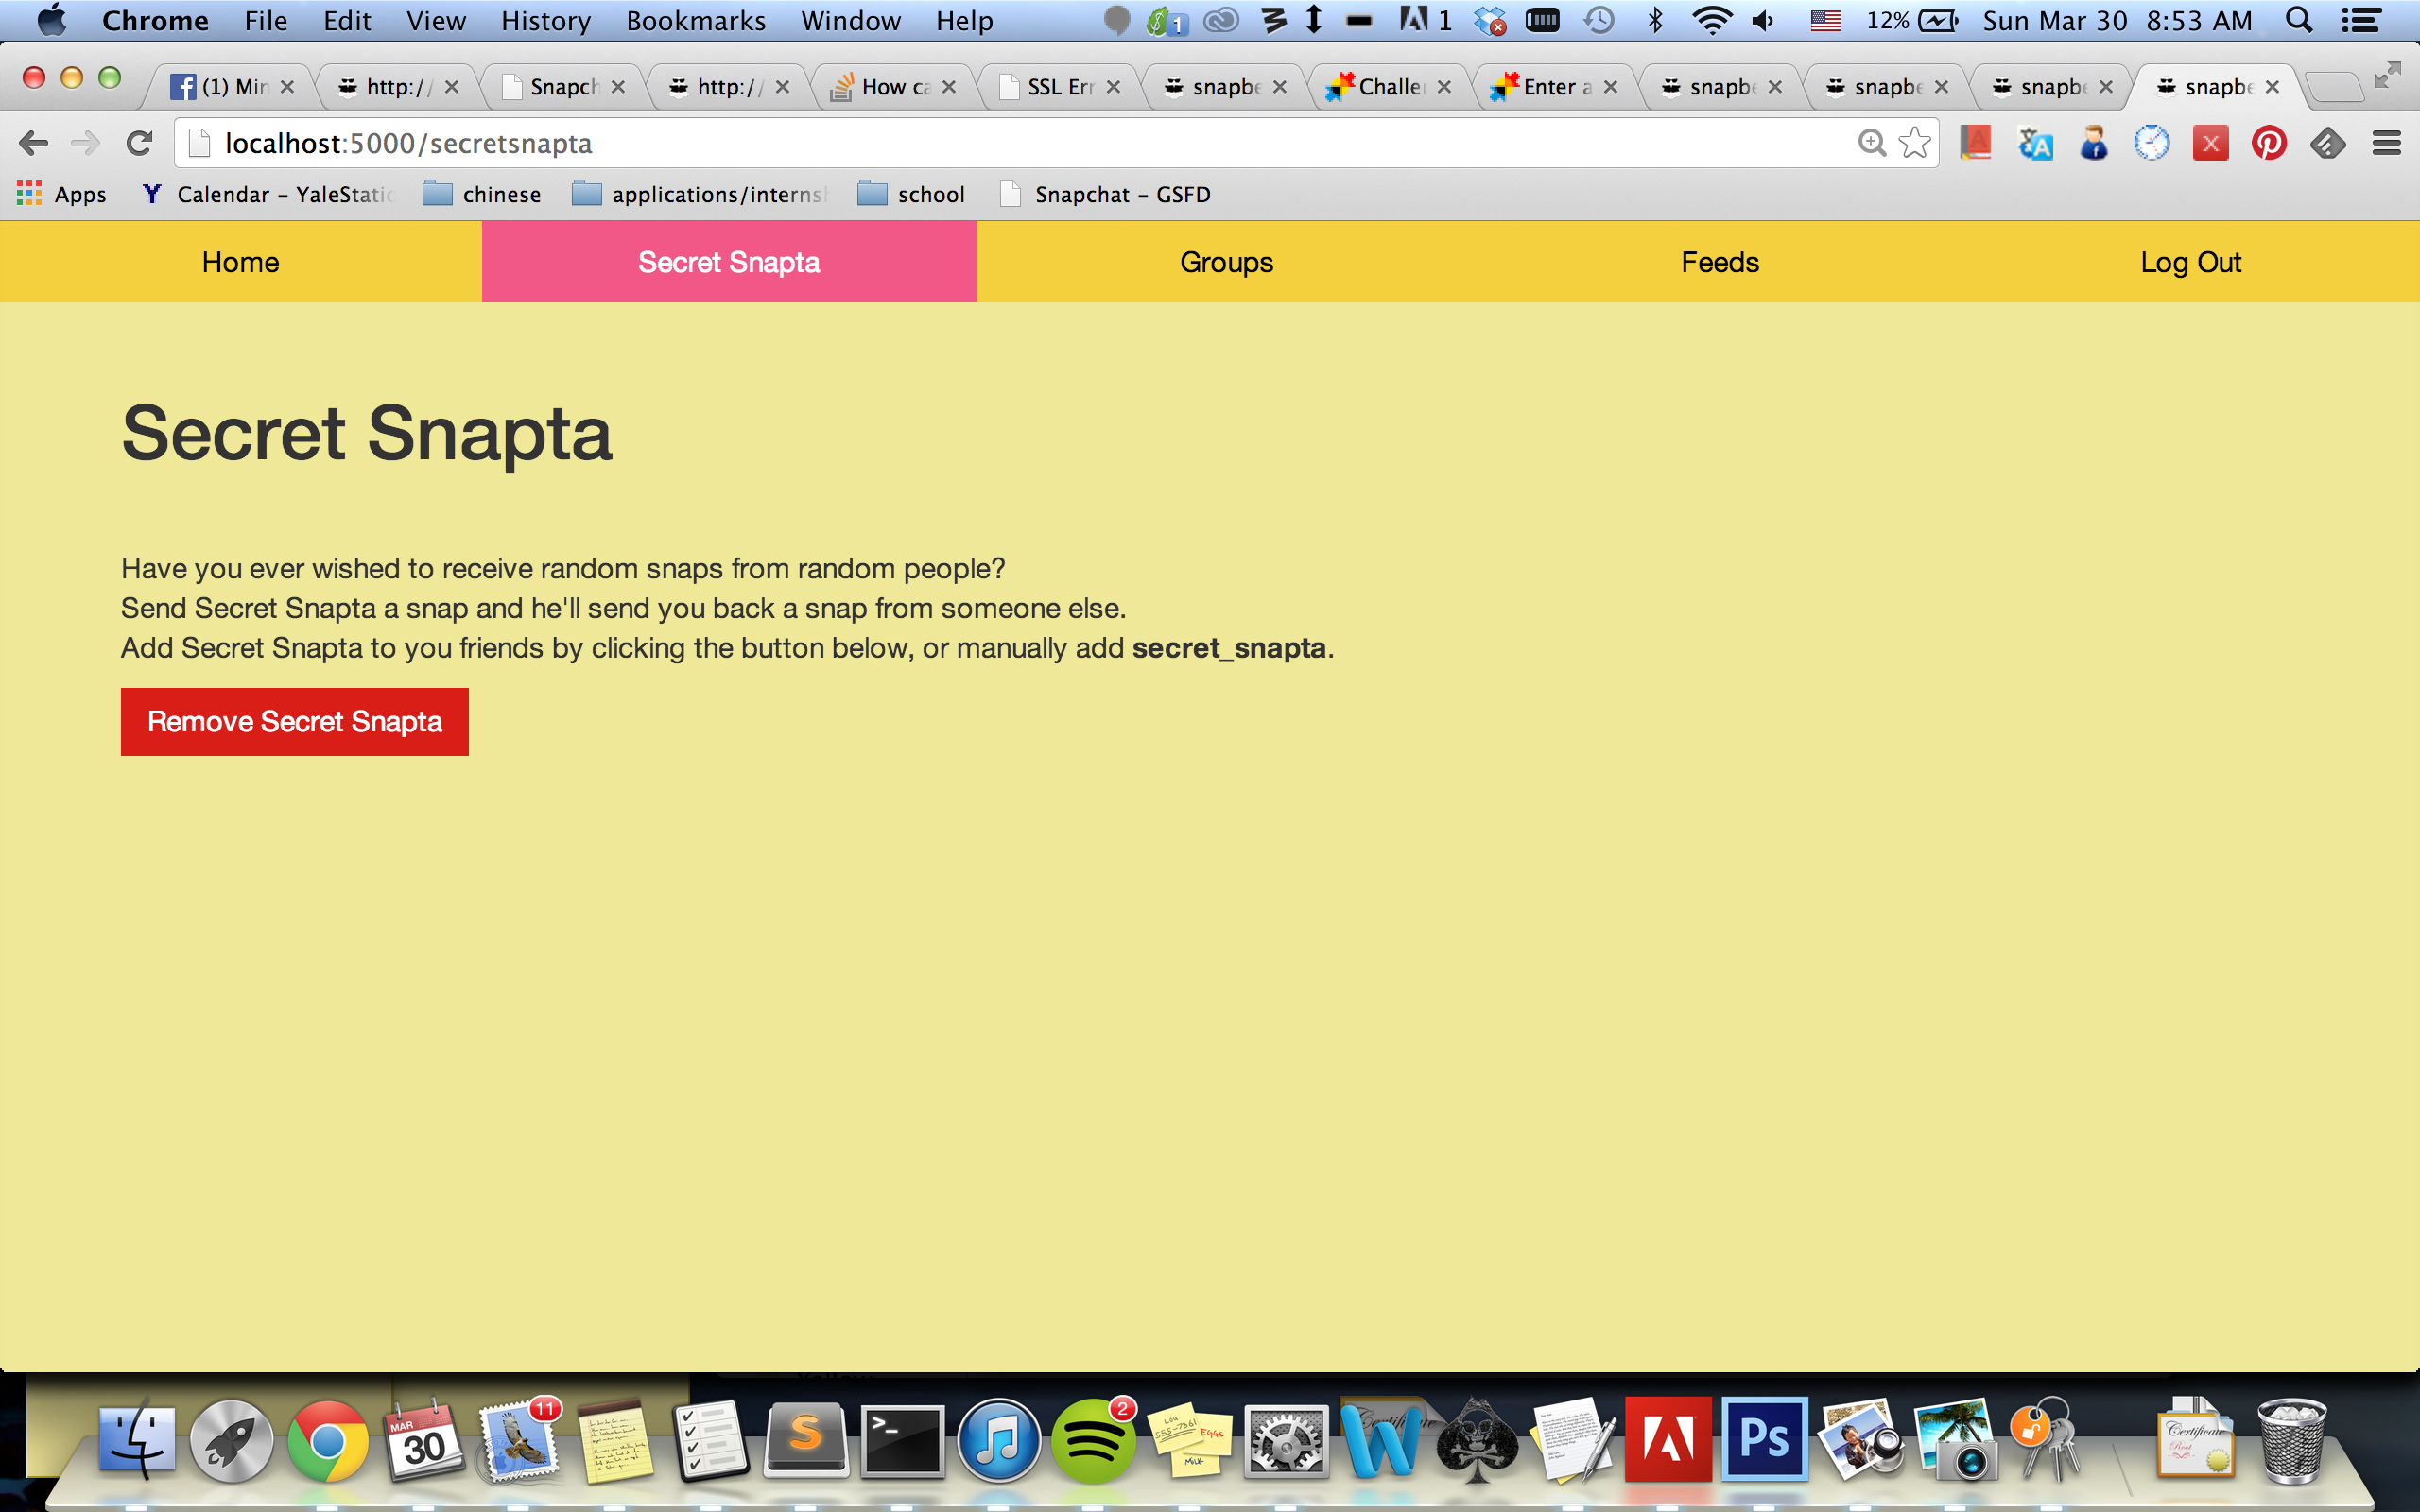This screenshot has width=2420, height=1512.
Task: Expand the school bookmarks folder
Action: tap(911, 194)
